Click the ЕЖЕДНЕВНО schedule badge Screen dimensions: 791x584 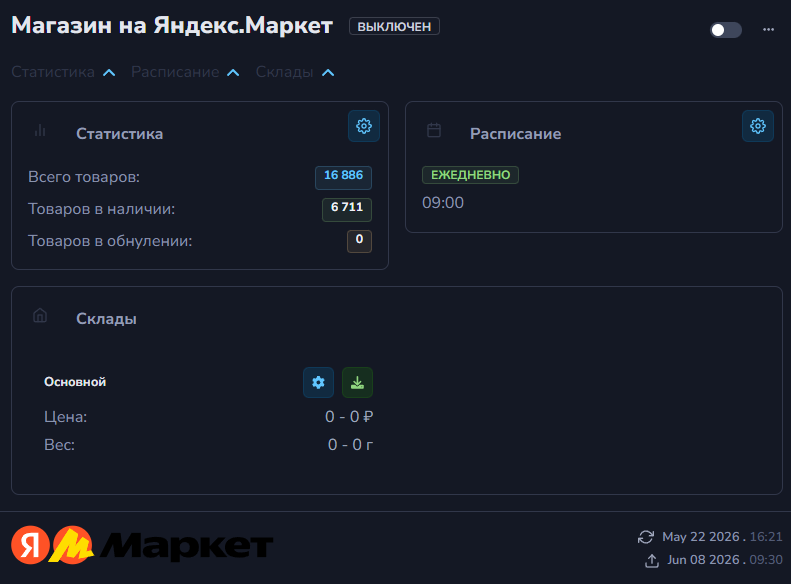[470, 175]
